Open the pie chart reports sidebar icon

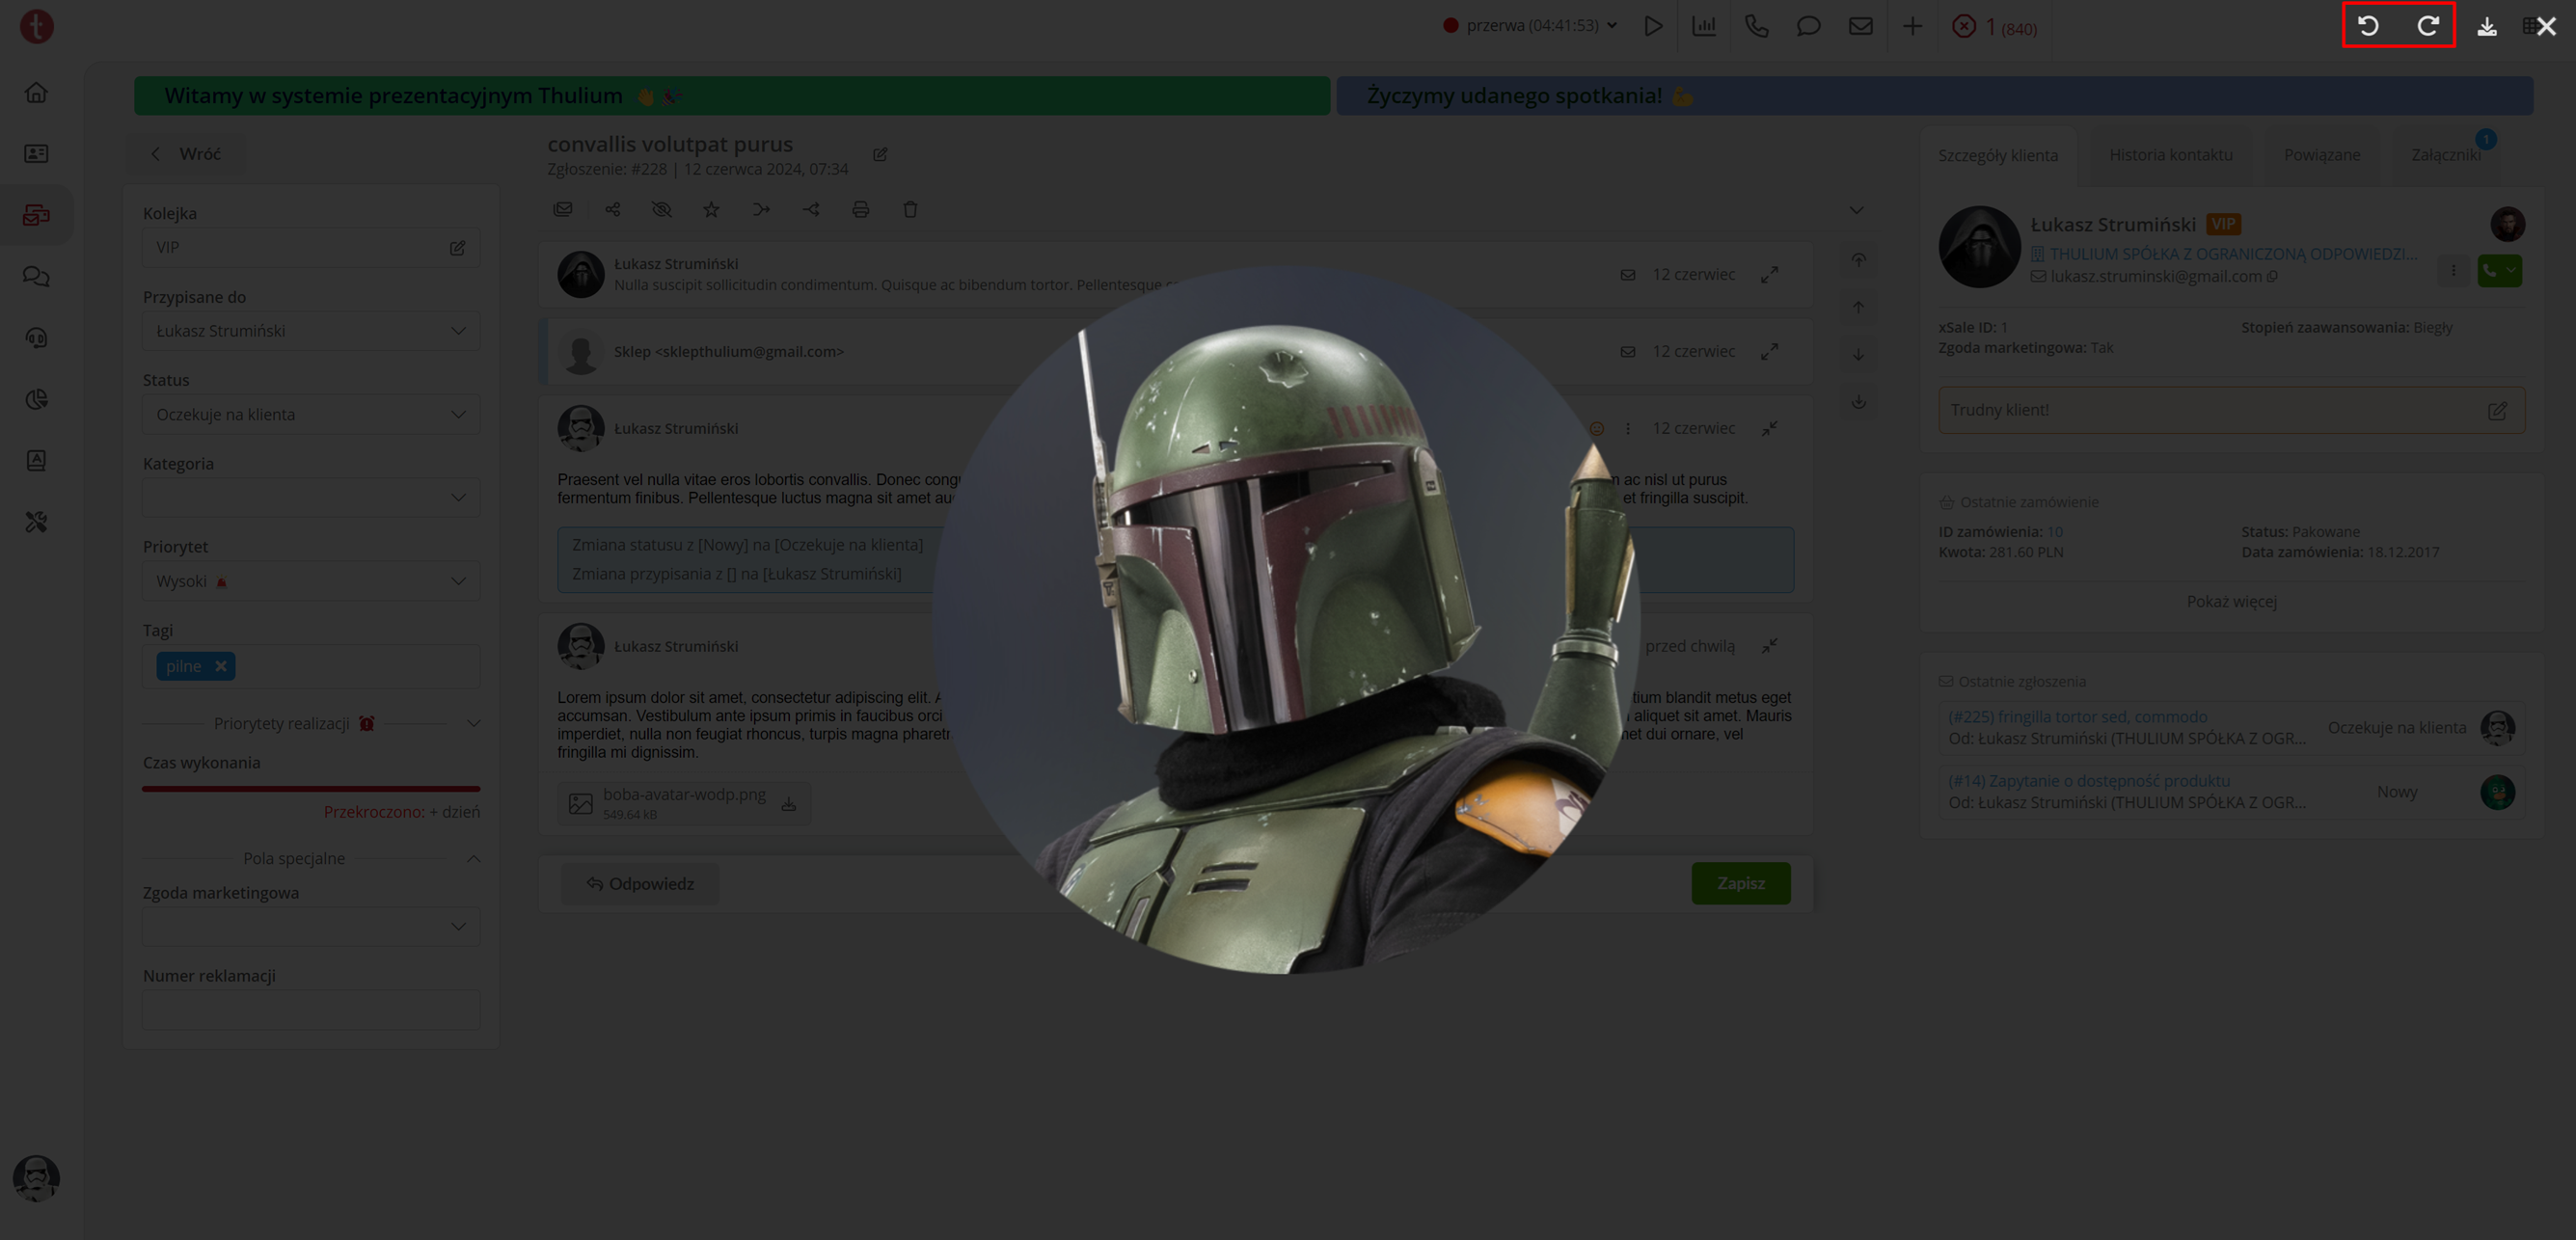pos(36,399)
